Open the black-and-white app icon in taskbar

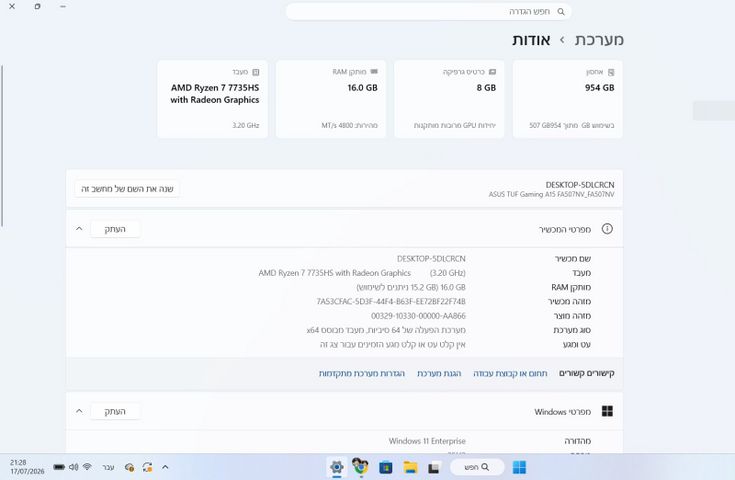click(434, 468)
